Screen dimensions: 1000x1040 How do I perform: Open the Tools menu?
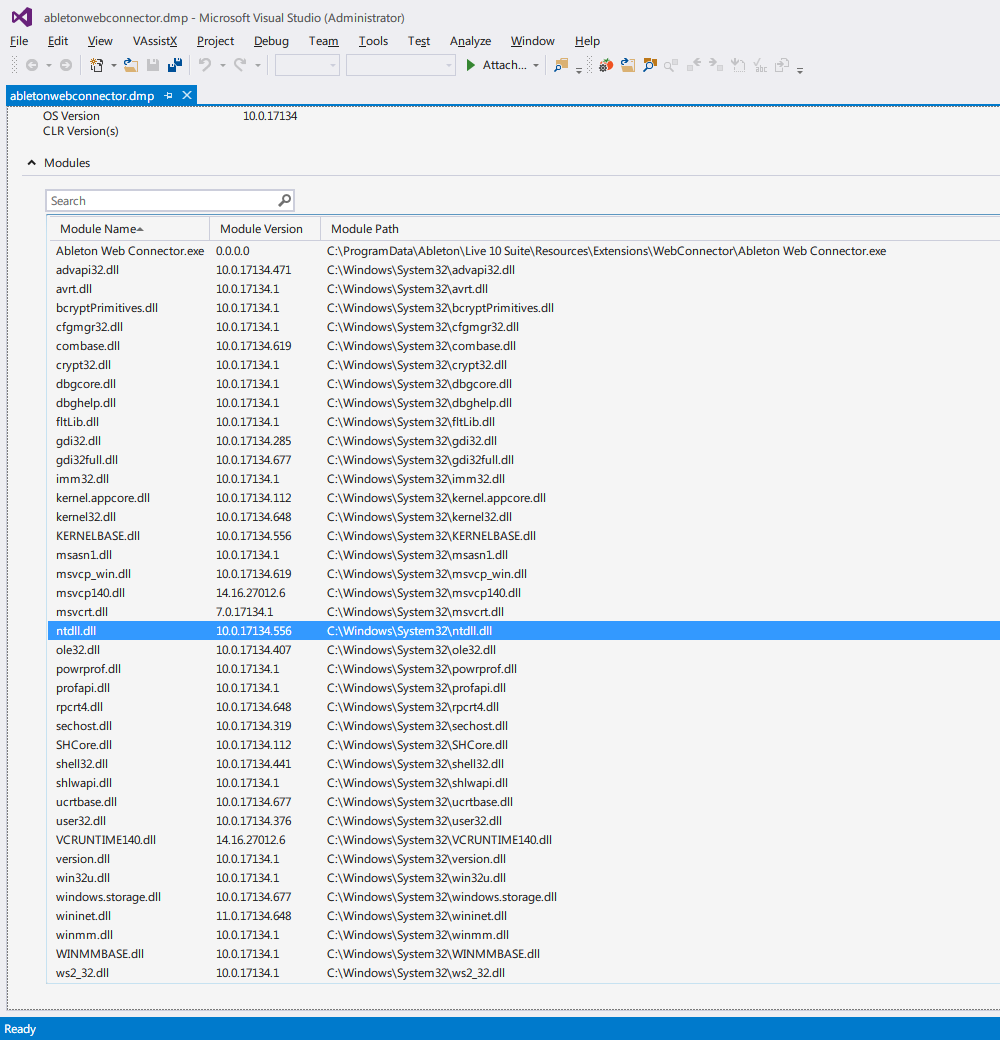pos(373,40)
